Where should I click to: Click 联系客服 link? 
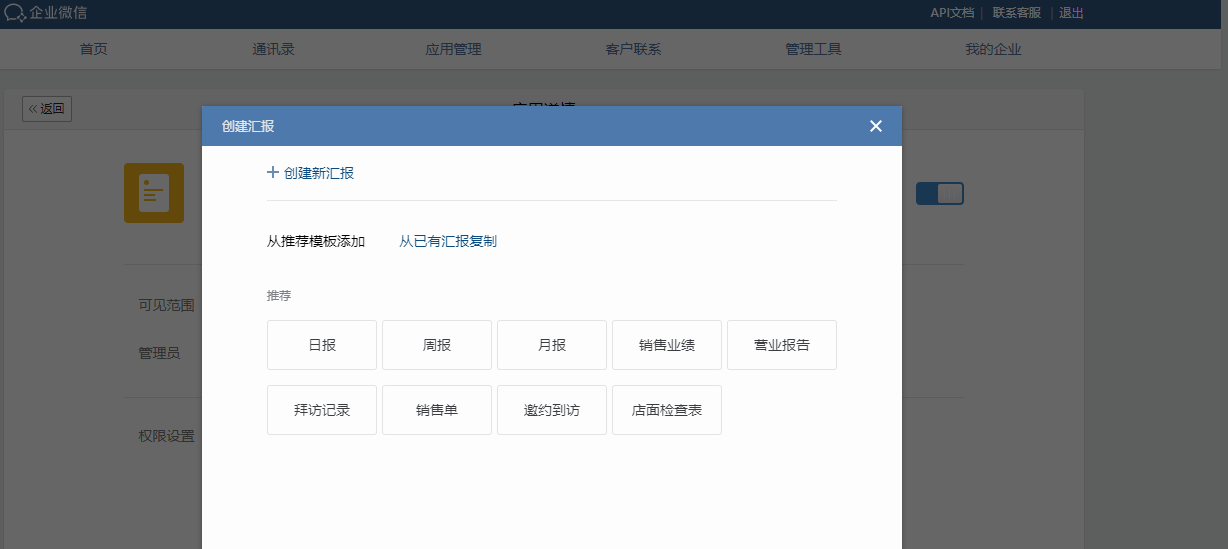(x=1017, y=13)
